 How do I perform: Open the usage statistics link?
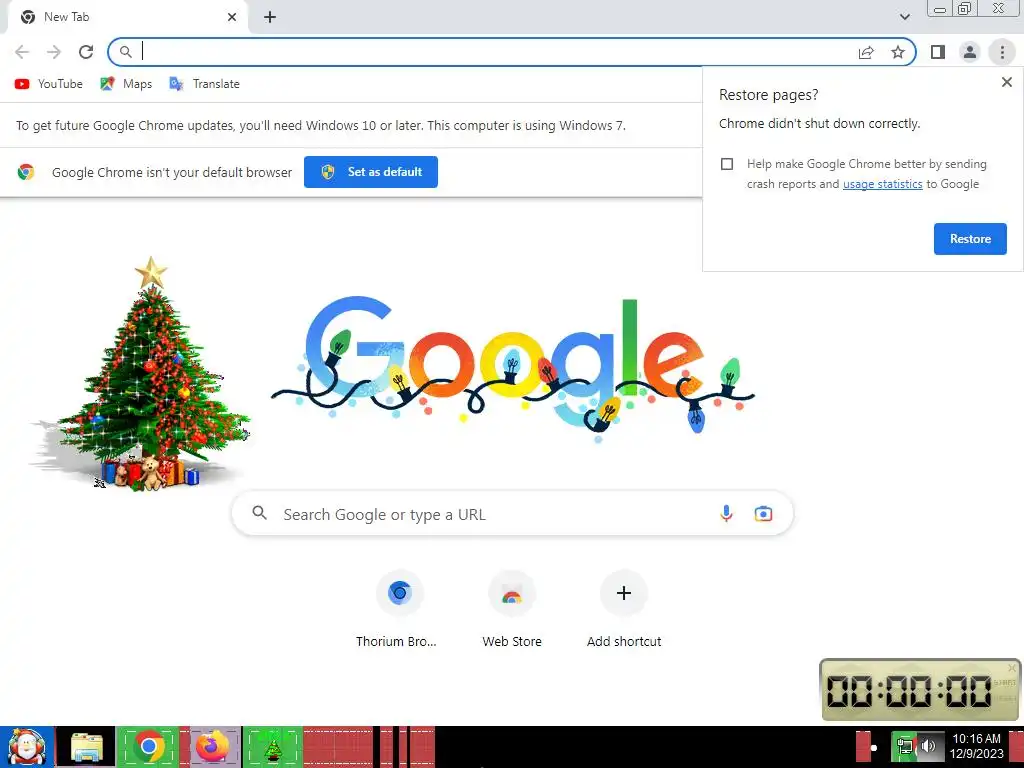point(882,184)
